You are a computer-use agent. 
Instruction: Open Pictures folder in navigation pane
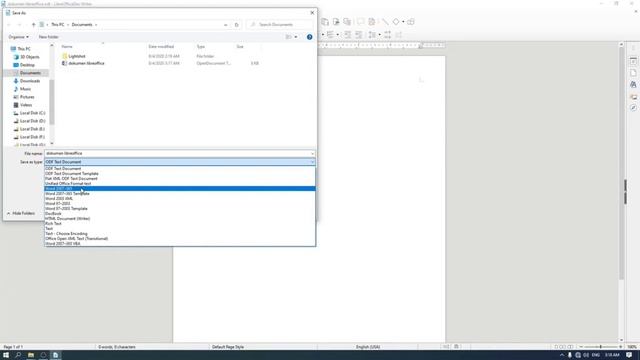[x=27, y=97]
